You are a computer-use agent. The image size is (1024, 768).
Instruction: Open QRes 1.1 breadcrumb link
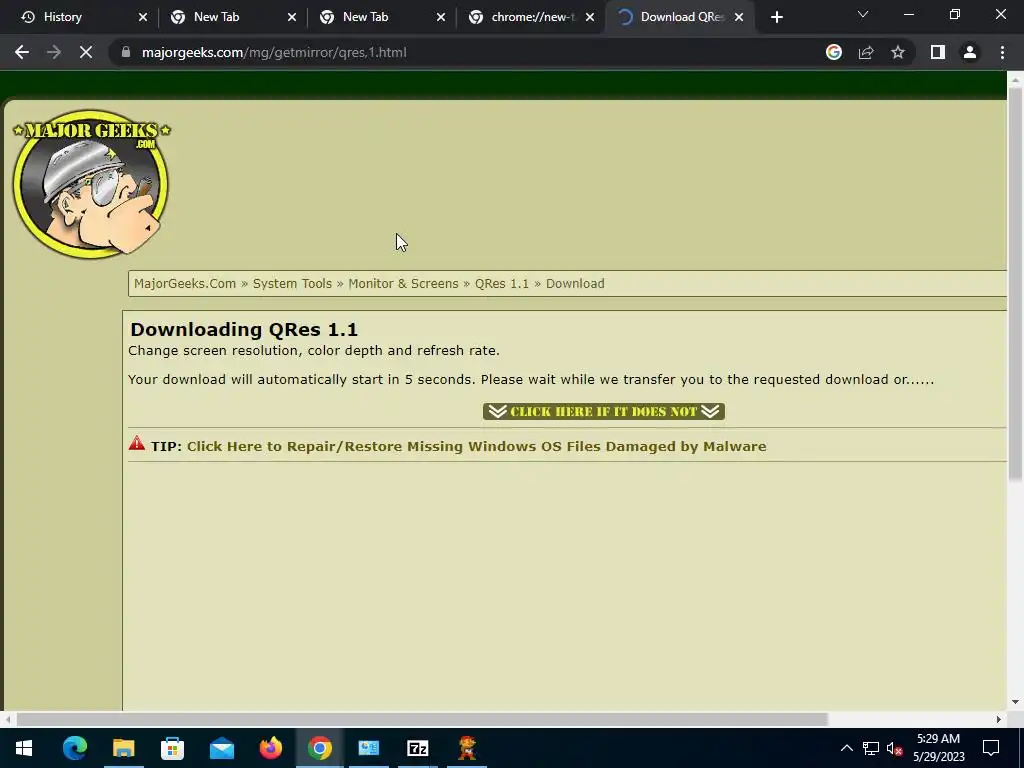(502, 283)
